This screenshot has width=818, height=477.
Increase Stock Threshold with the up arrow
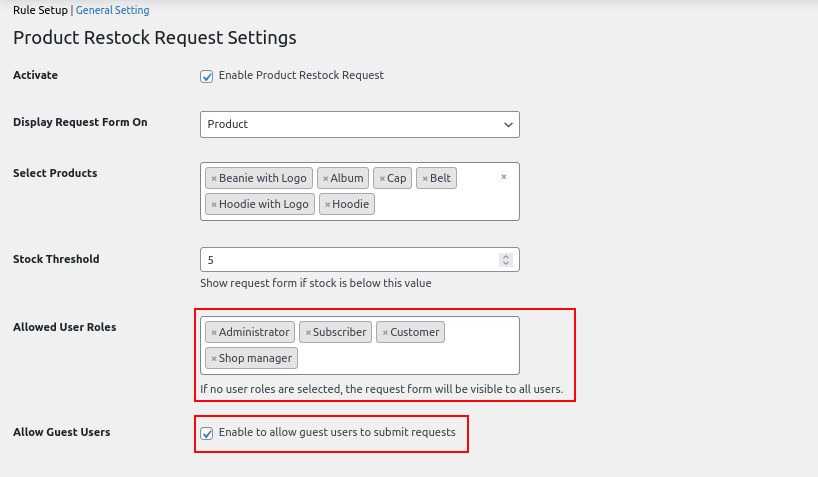point(506,256)
